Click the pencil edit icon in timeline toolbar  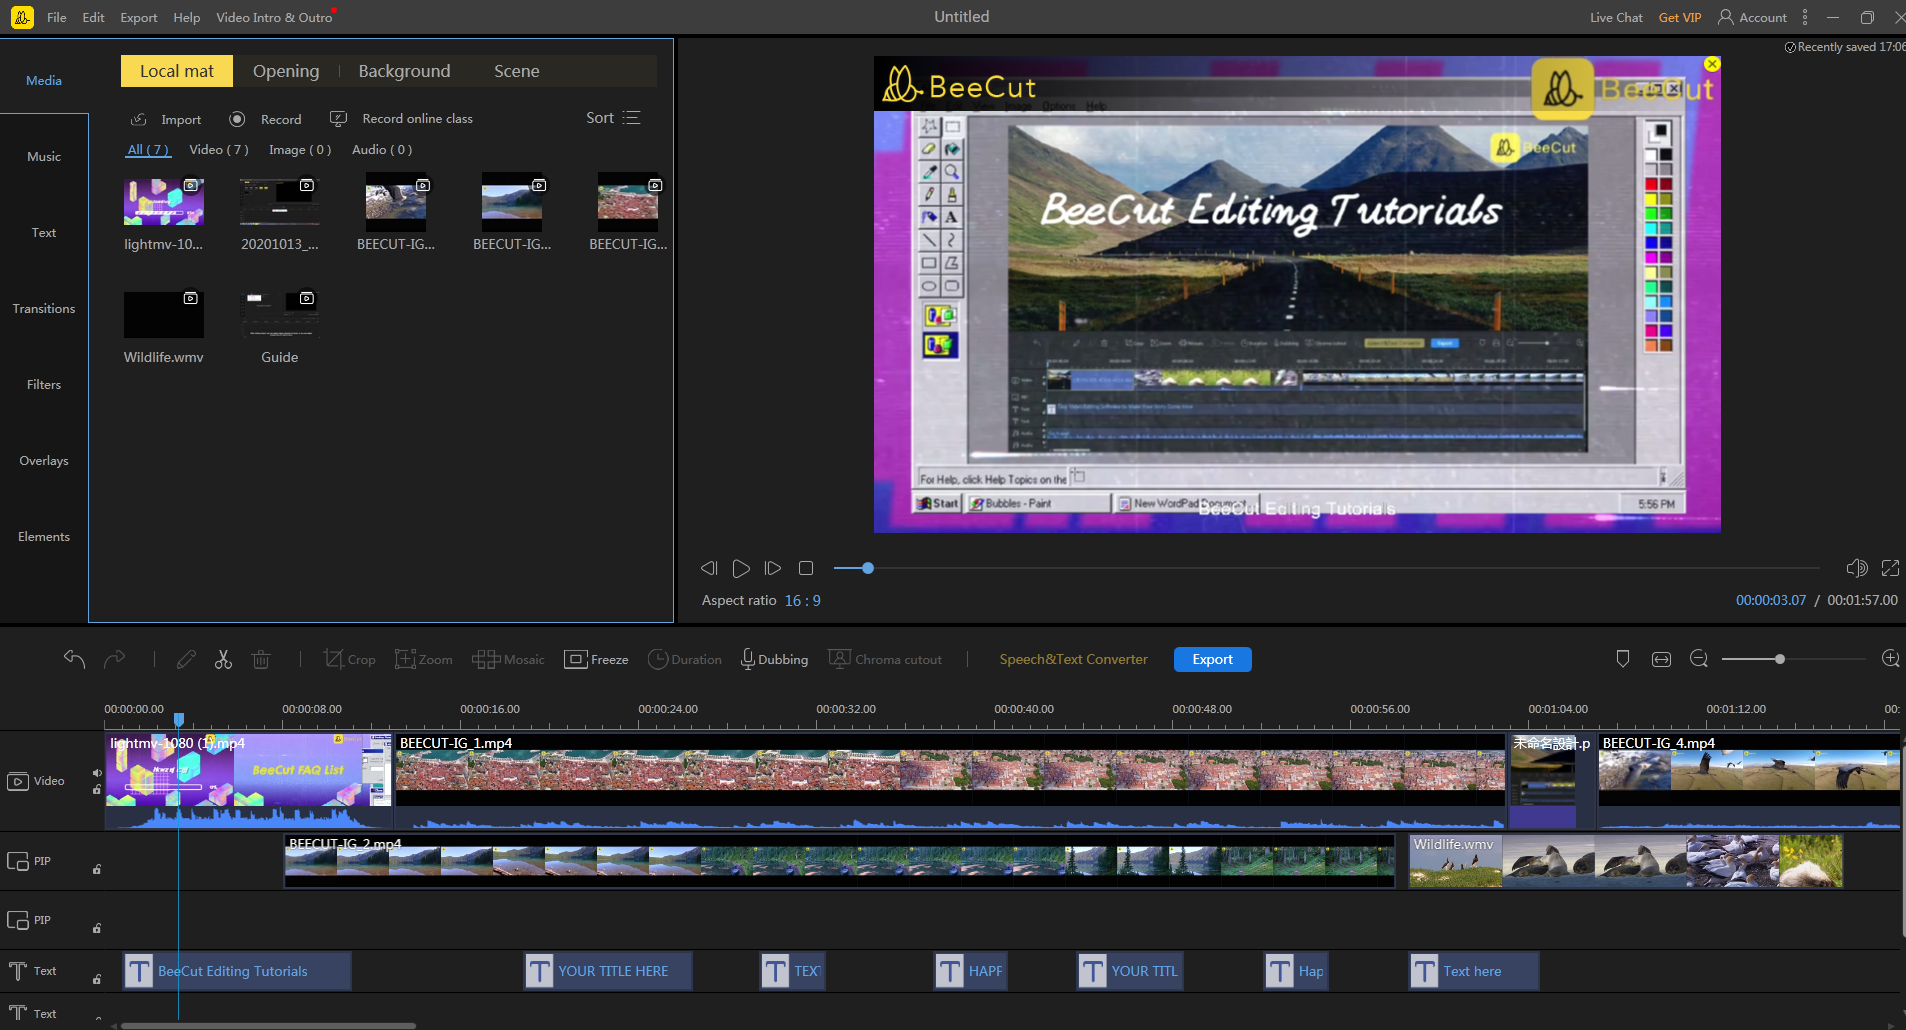click(x=186, y=659)
